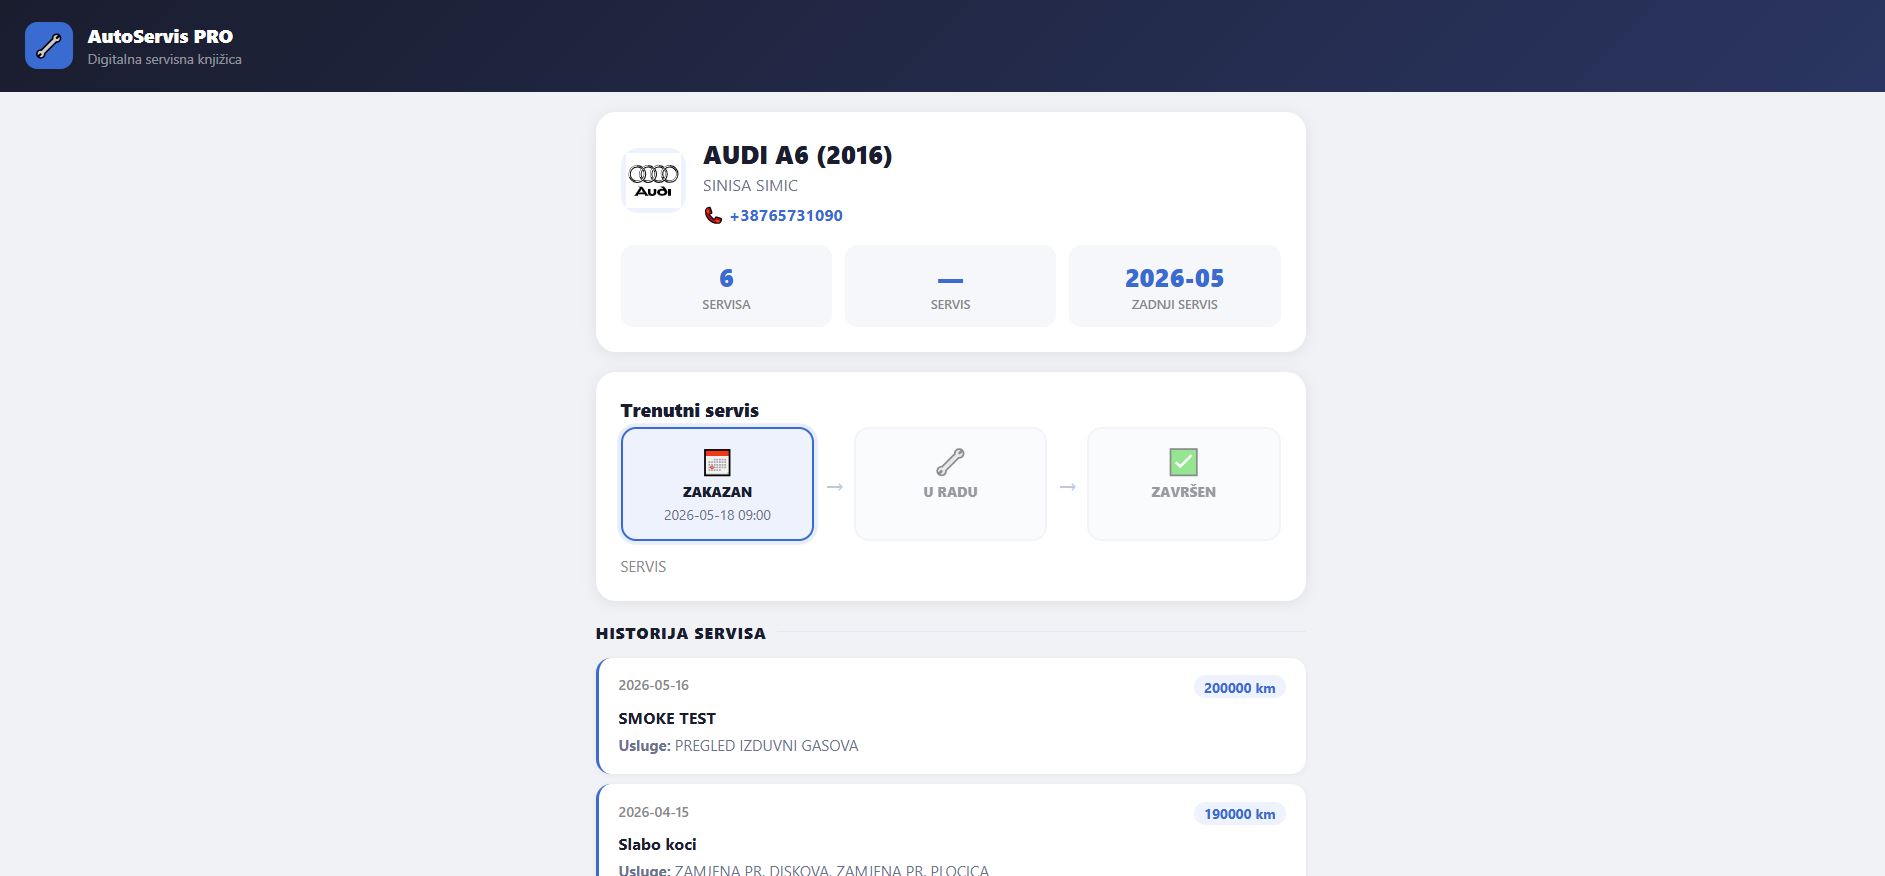Click the 2026-05 ZADNJI SERVIS tile
The height and width of the screenshot is (876, 1885).
pos(1175,286)
